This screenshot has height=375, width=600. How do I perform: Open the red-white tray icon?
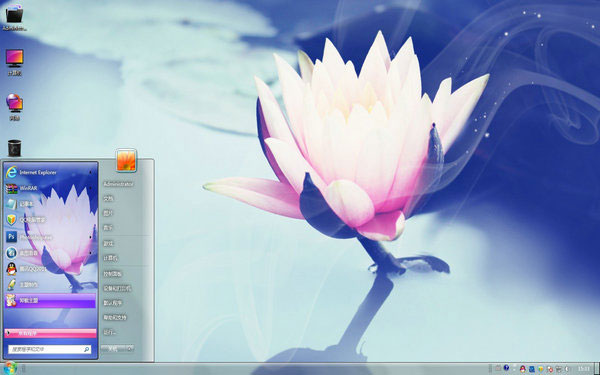tap(550, 369)
